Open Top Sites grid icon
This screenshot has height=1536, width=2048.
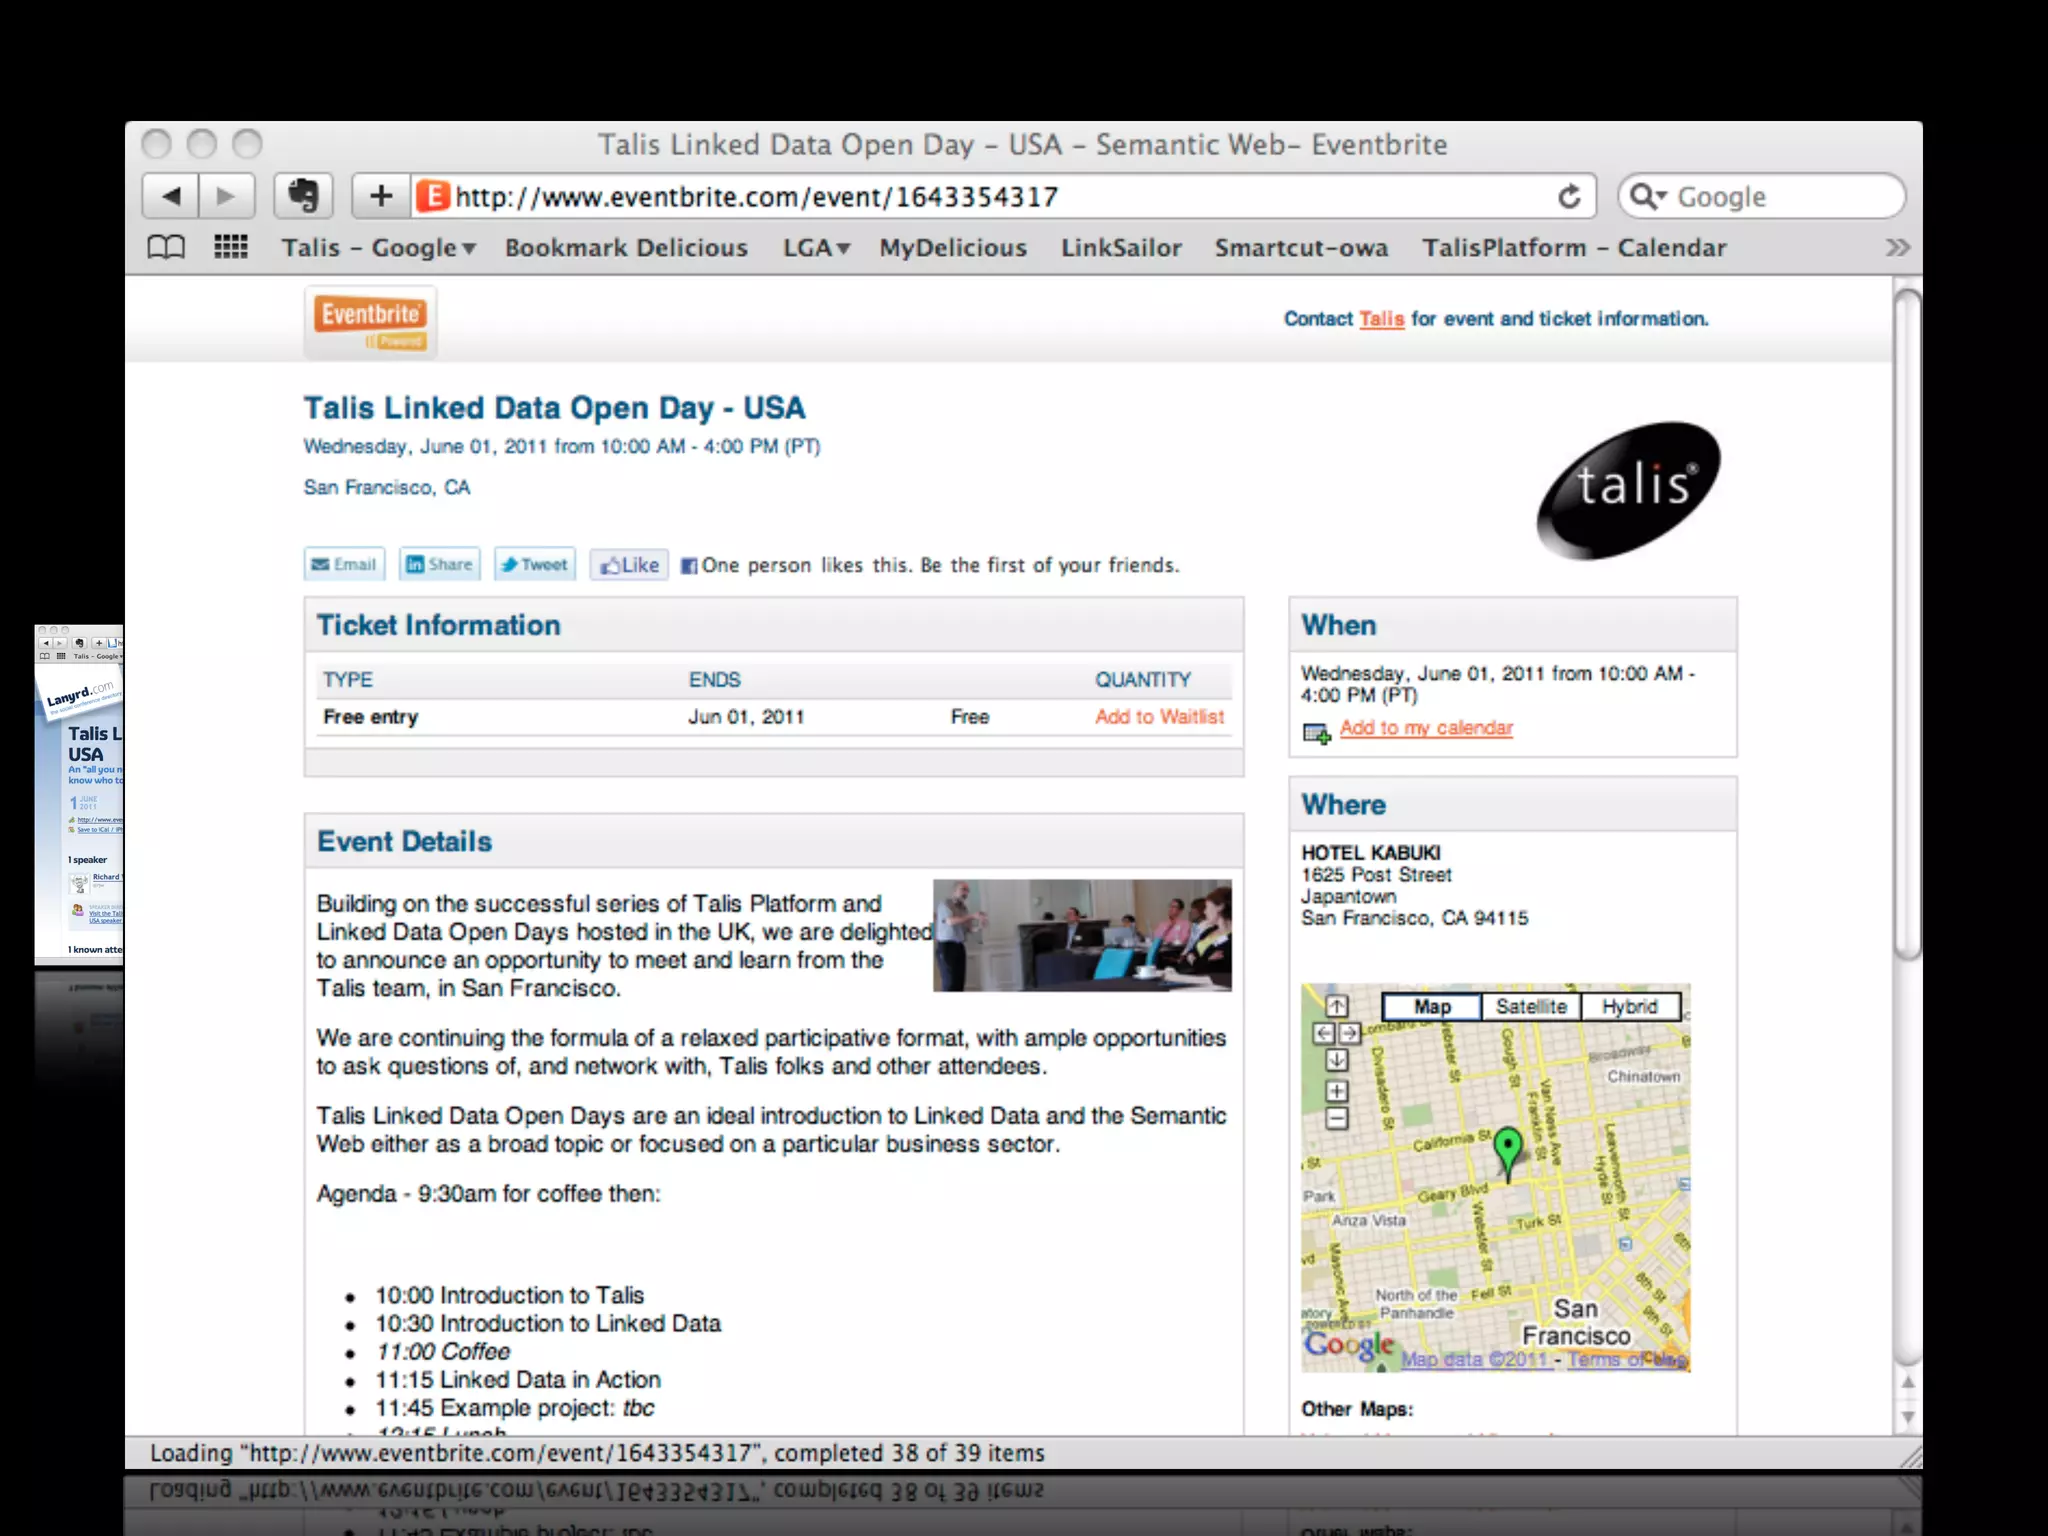click(x=231, y=247)
